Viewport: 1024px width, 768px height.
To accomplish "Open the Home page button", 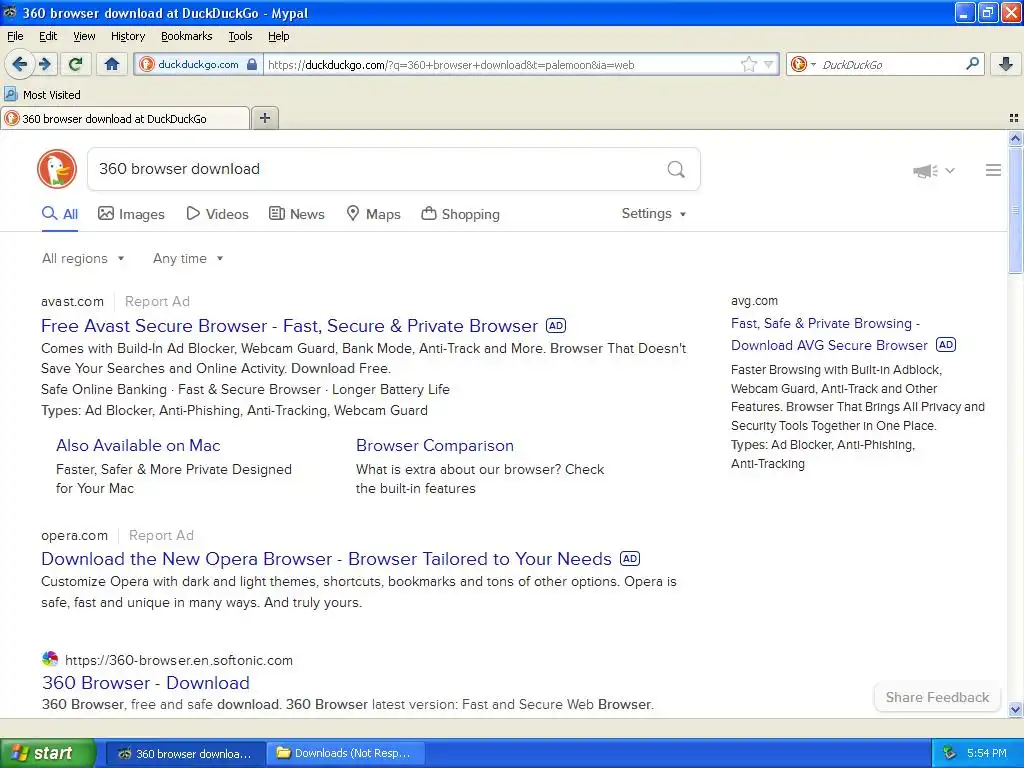I will 112,64.
